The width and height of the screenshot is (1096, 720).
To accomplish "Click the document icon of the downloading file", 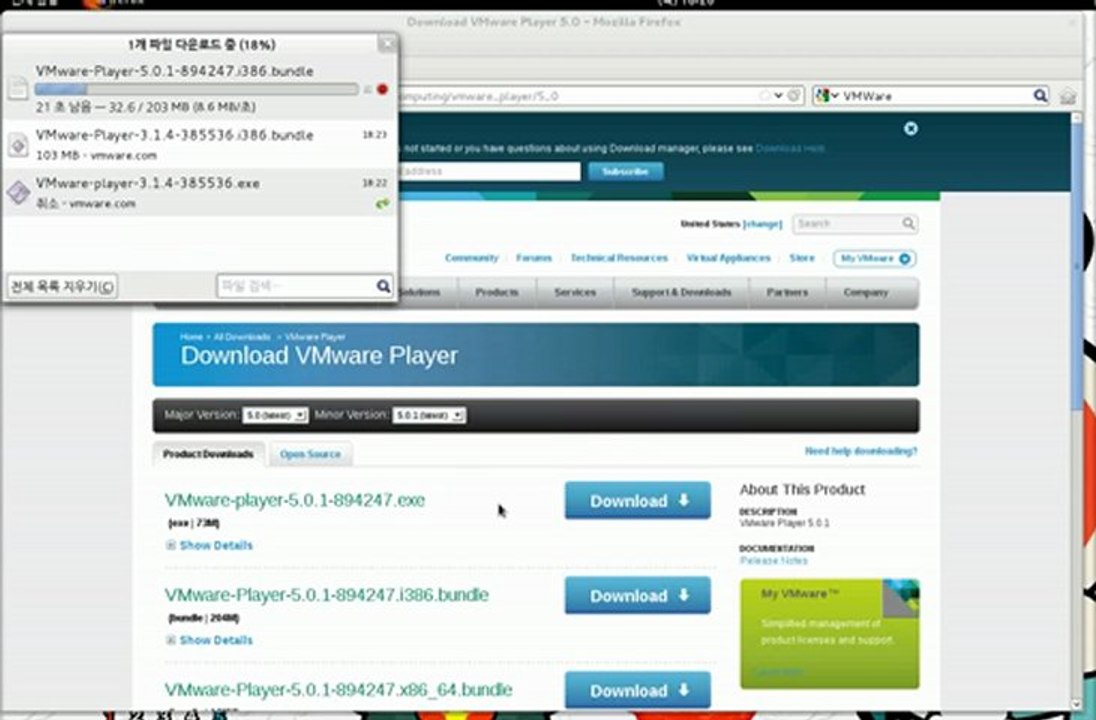I will tap(18, 88).
